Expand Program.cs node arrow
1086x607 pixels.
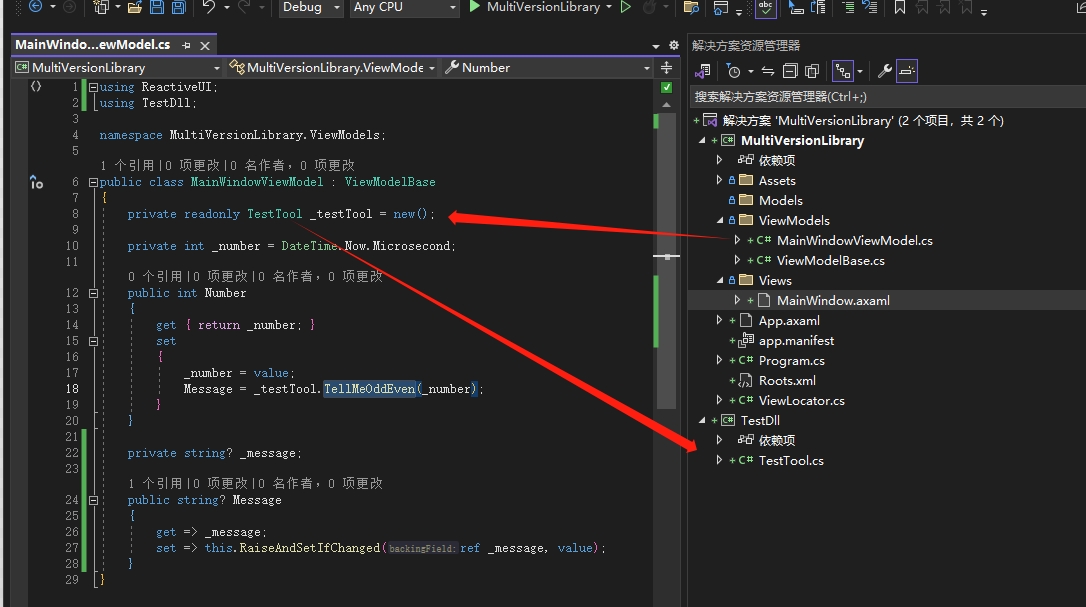719,360
